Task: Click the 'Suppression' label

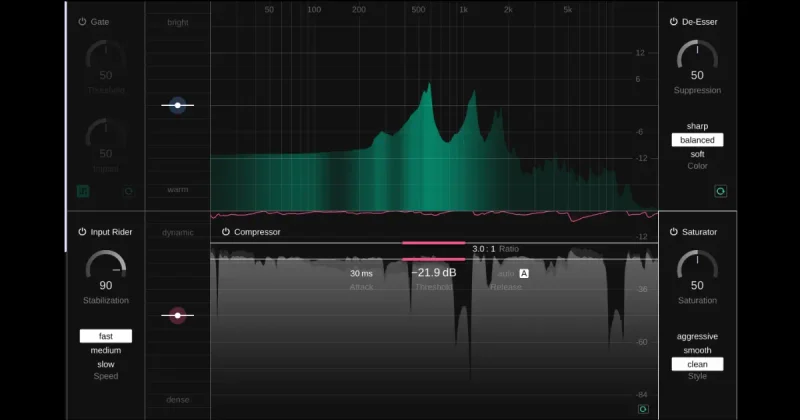Action: tap(697, 90)
